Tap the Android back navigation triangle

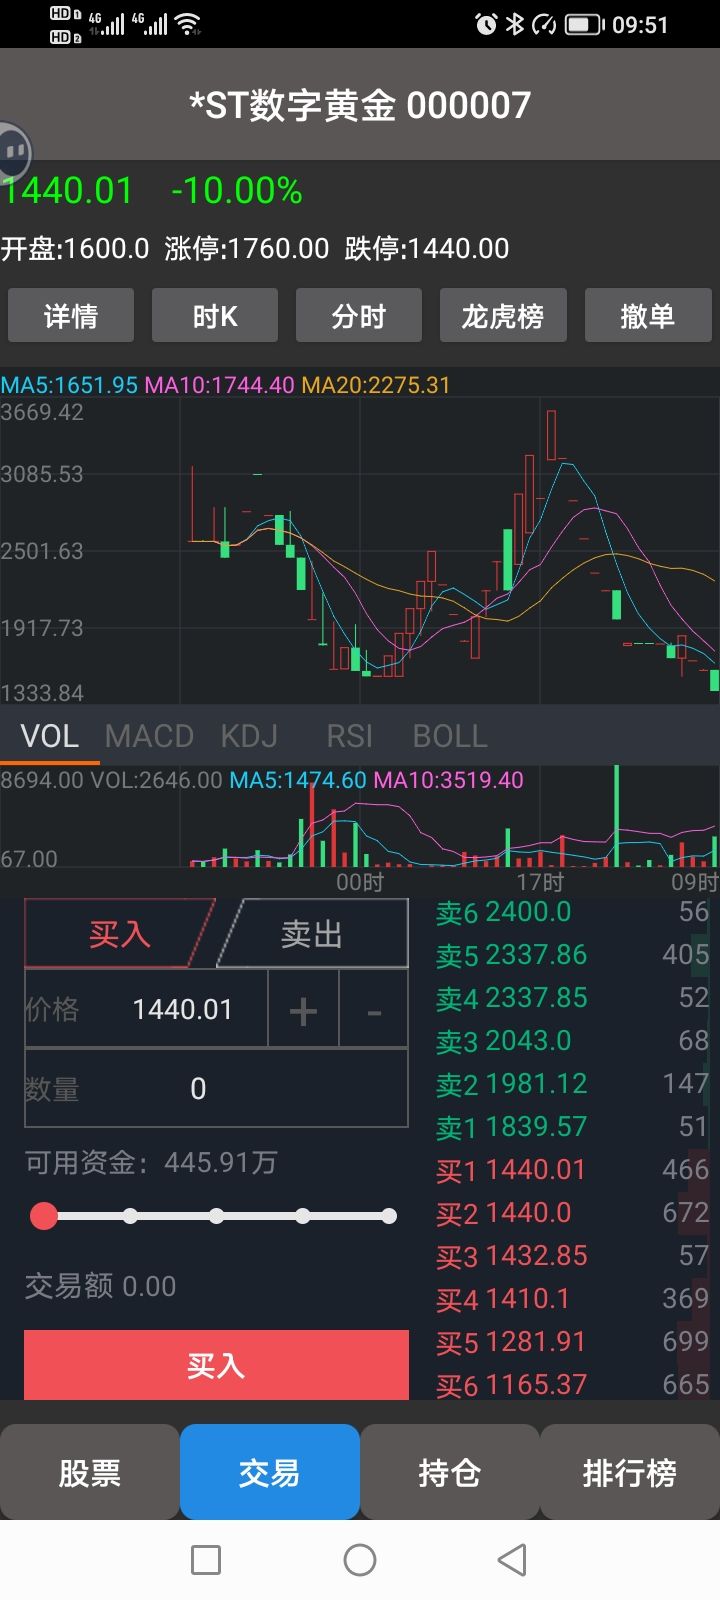click(x=512, y=1559)
